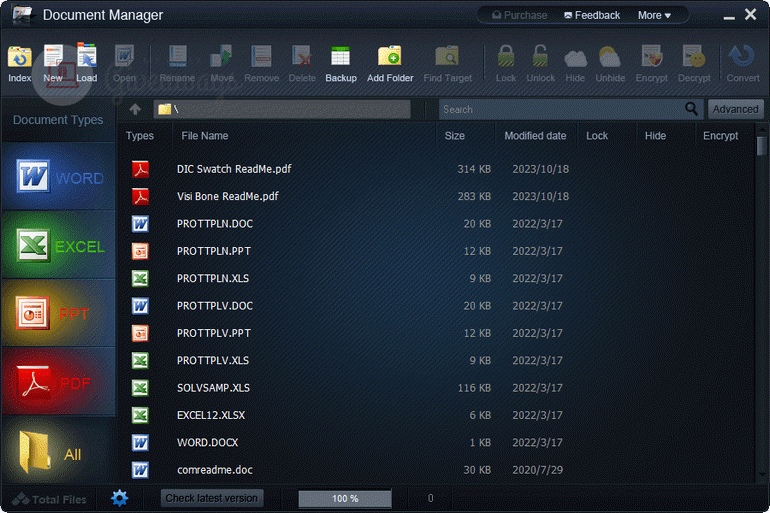This screenshot has width=770, height=513.
Task: Select the WORD document type tab
Action: (58, 178)
